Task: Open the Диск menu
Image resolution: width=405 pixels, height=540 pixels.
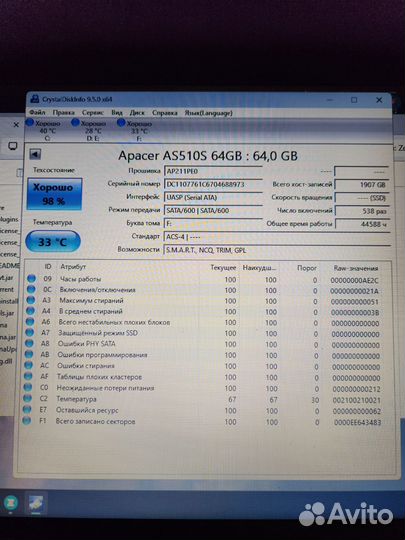Action: pyautogui.click(x=137, y=113)
